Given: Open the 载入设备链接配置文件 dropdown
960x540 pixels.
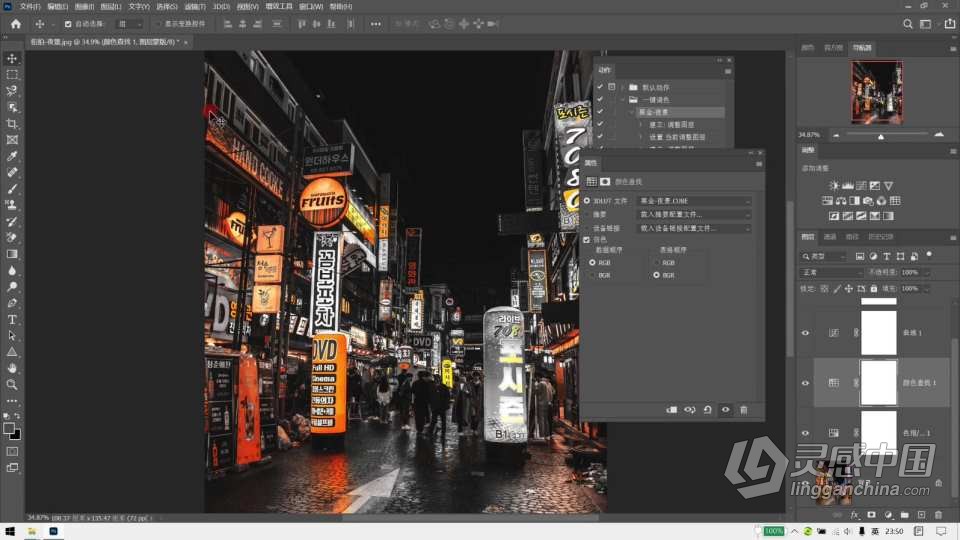Looking at the screenshot, I should [694, 228].
